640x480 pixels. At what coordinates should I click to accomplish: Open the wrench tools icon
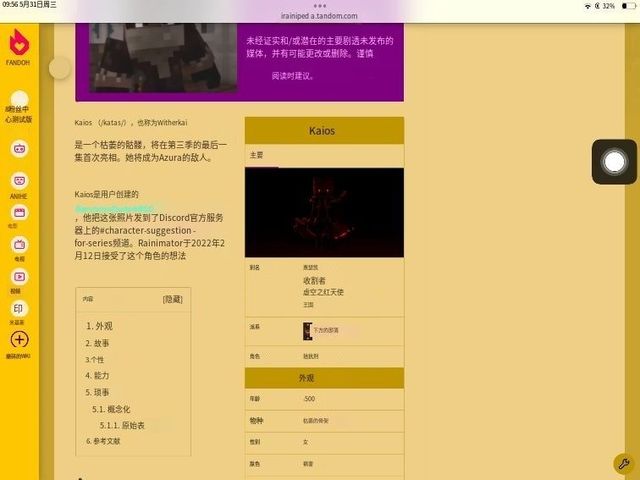click(x=621, y=463)
